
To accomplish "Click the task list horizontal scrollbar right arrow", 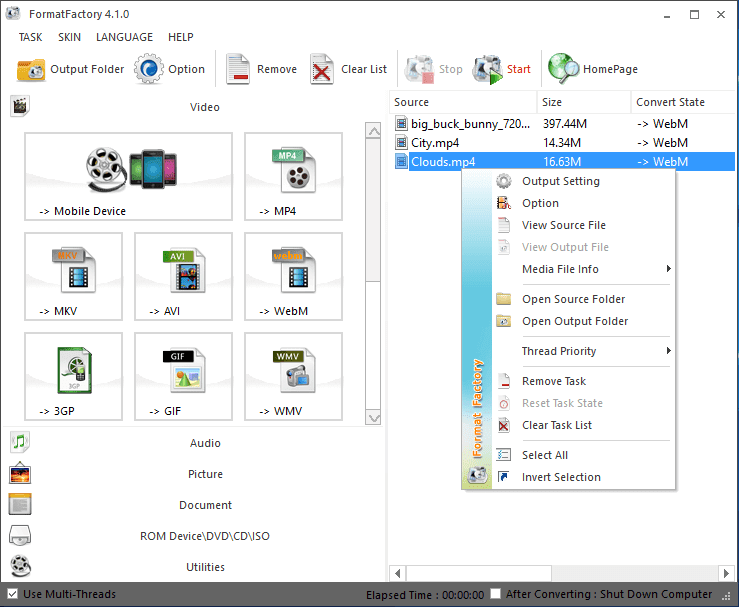I will 726,573.
